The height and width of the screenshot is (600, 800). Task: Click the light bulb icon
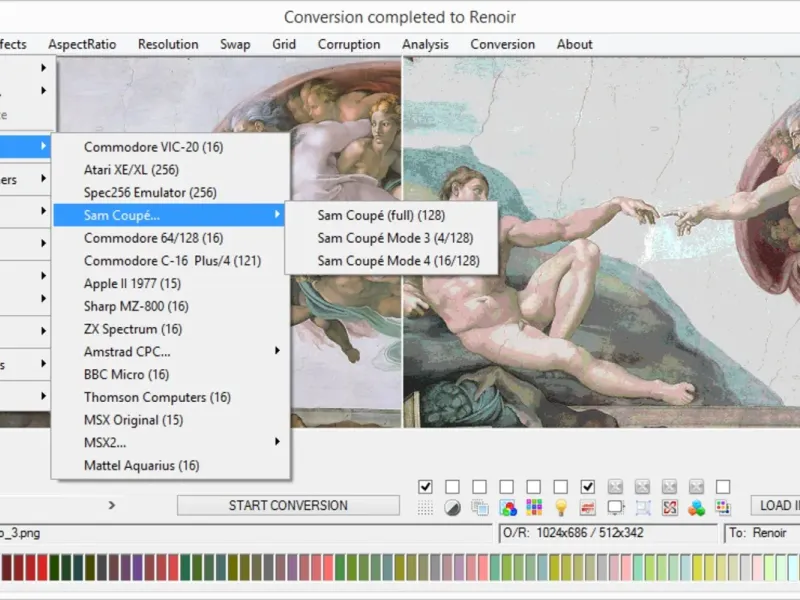click(x=561, y=508)
